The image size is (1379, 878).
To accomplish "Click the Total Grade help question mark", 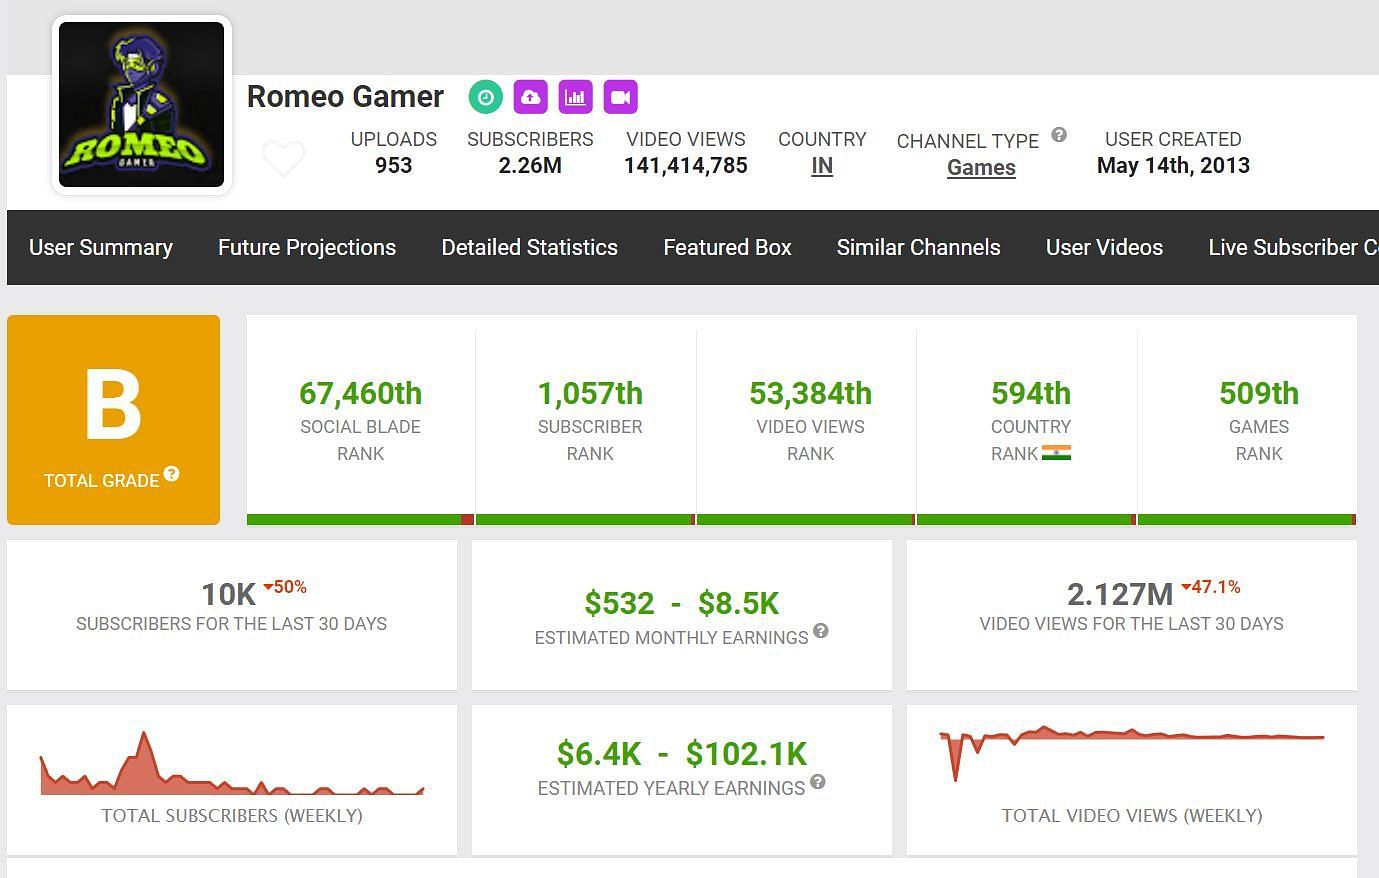I will (172, 474).
